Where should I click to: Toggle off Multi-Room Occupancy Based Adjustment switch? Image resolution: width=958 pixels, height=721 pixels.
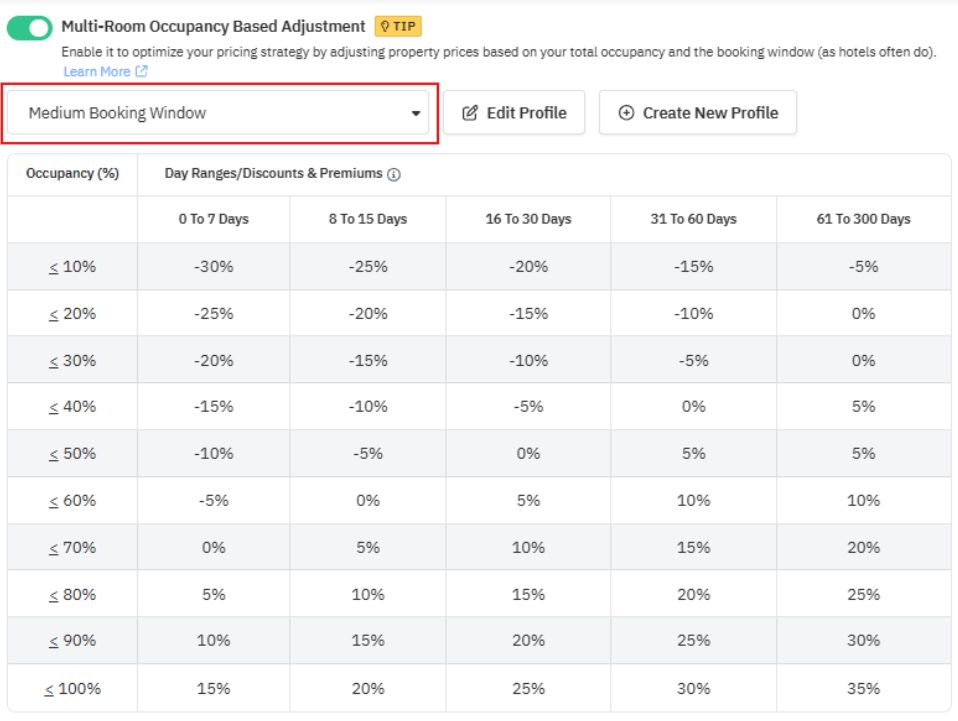pyautogui.click(x=29, y=27)
